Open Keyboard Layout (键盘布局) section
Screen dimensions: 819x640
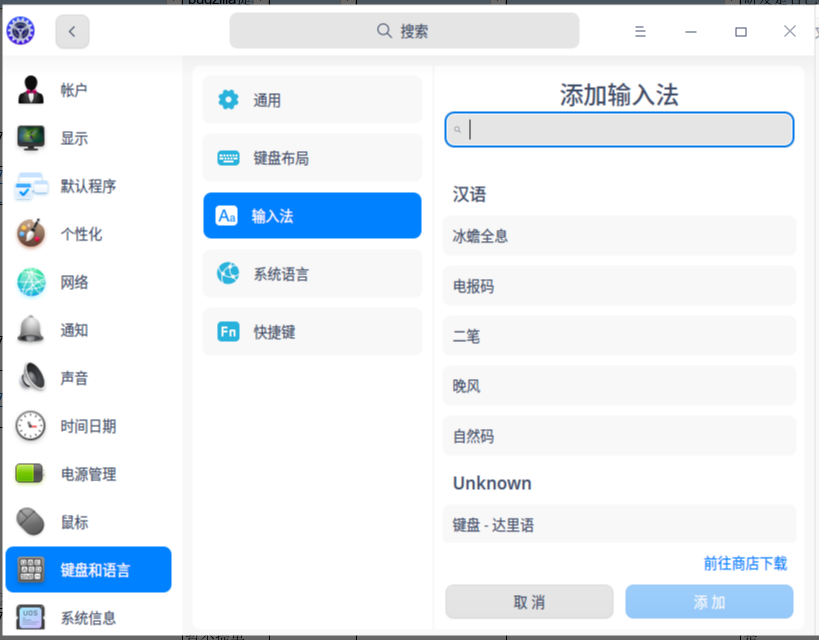tap(312, 158)
